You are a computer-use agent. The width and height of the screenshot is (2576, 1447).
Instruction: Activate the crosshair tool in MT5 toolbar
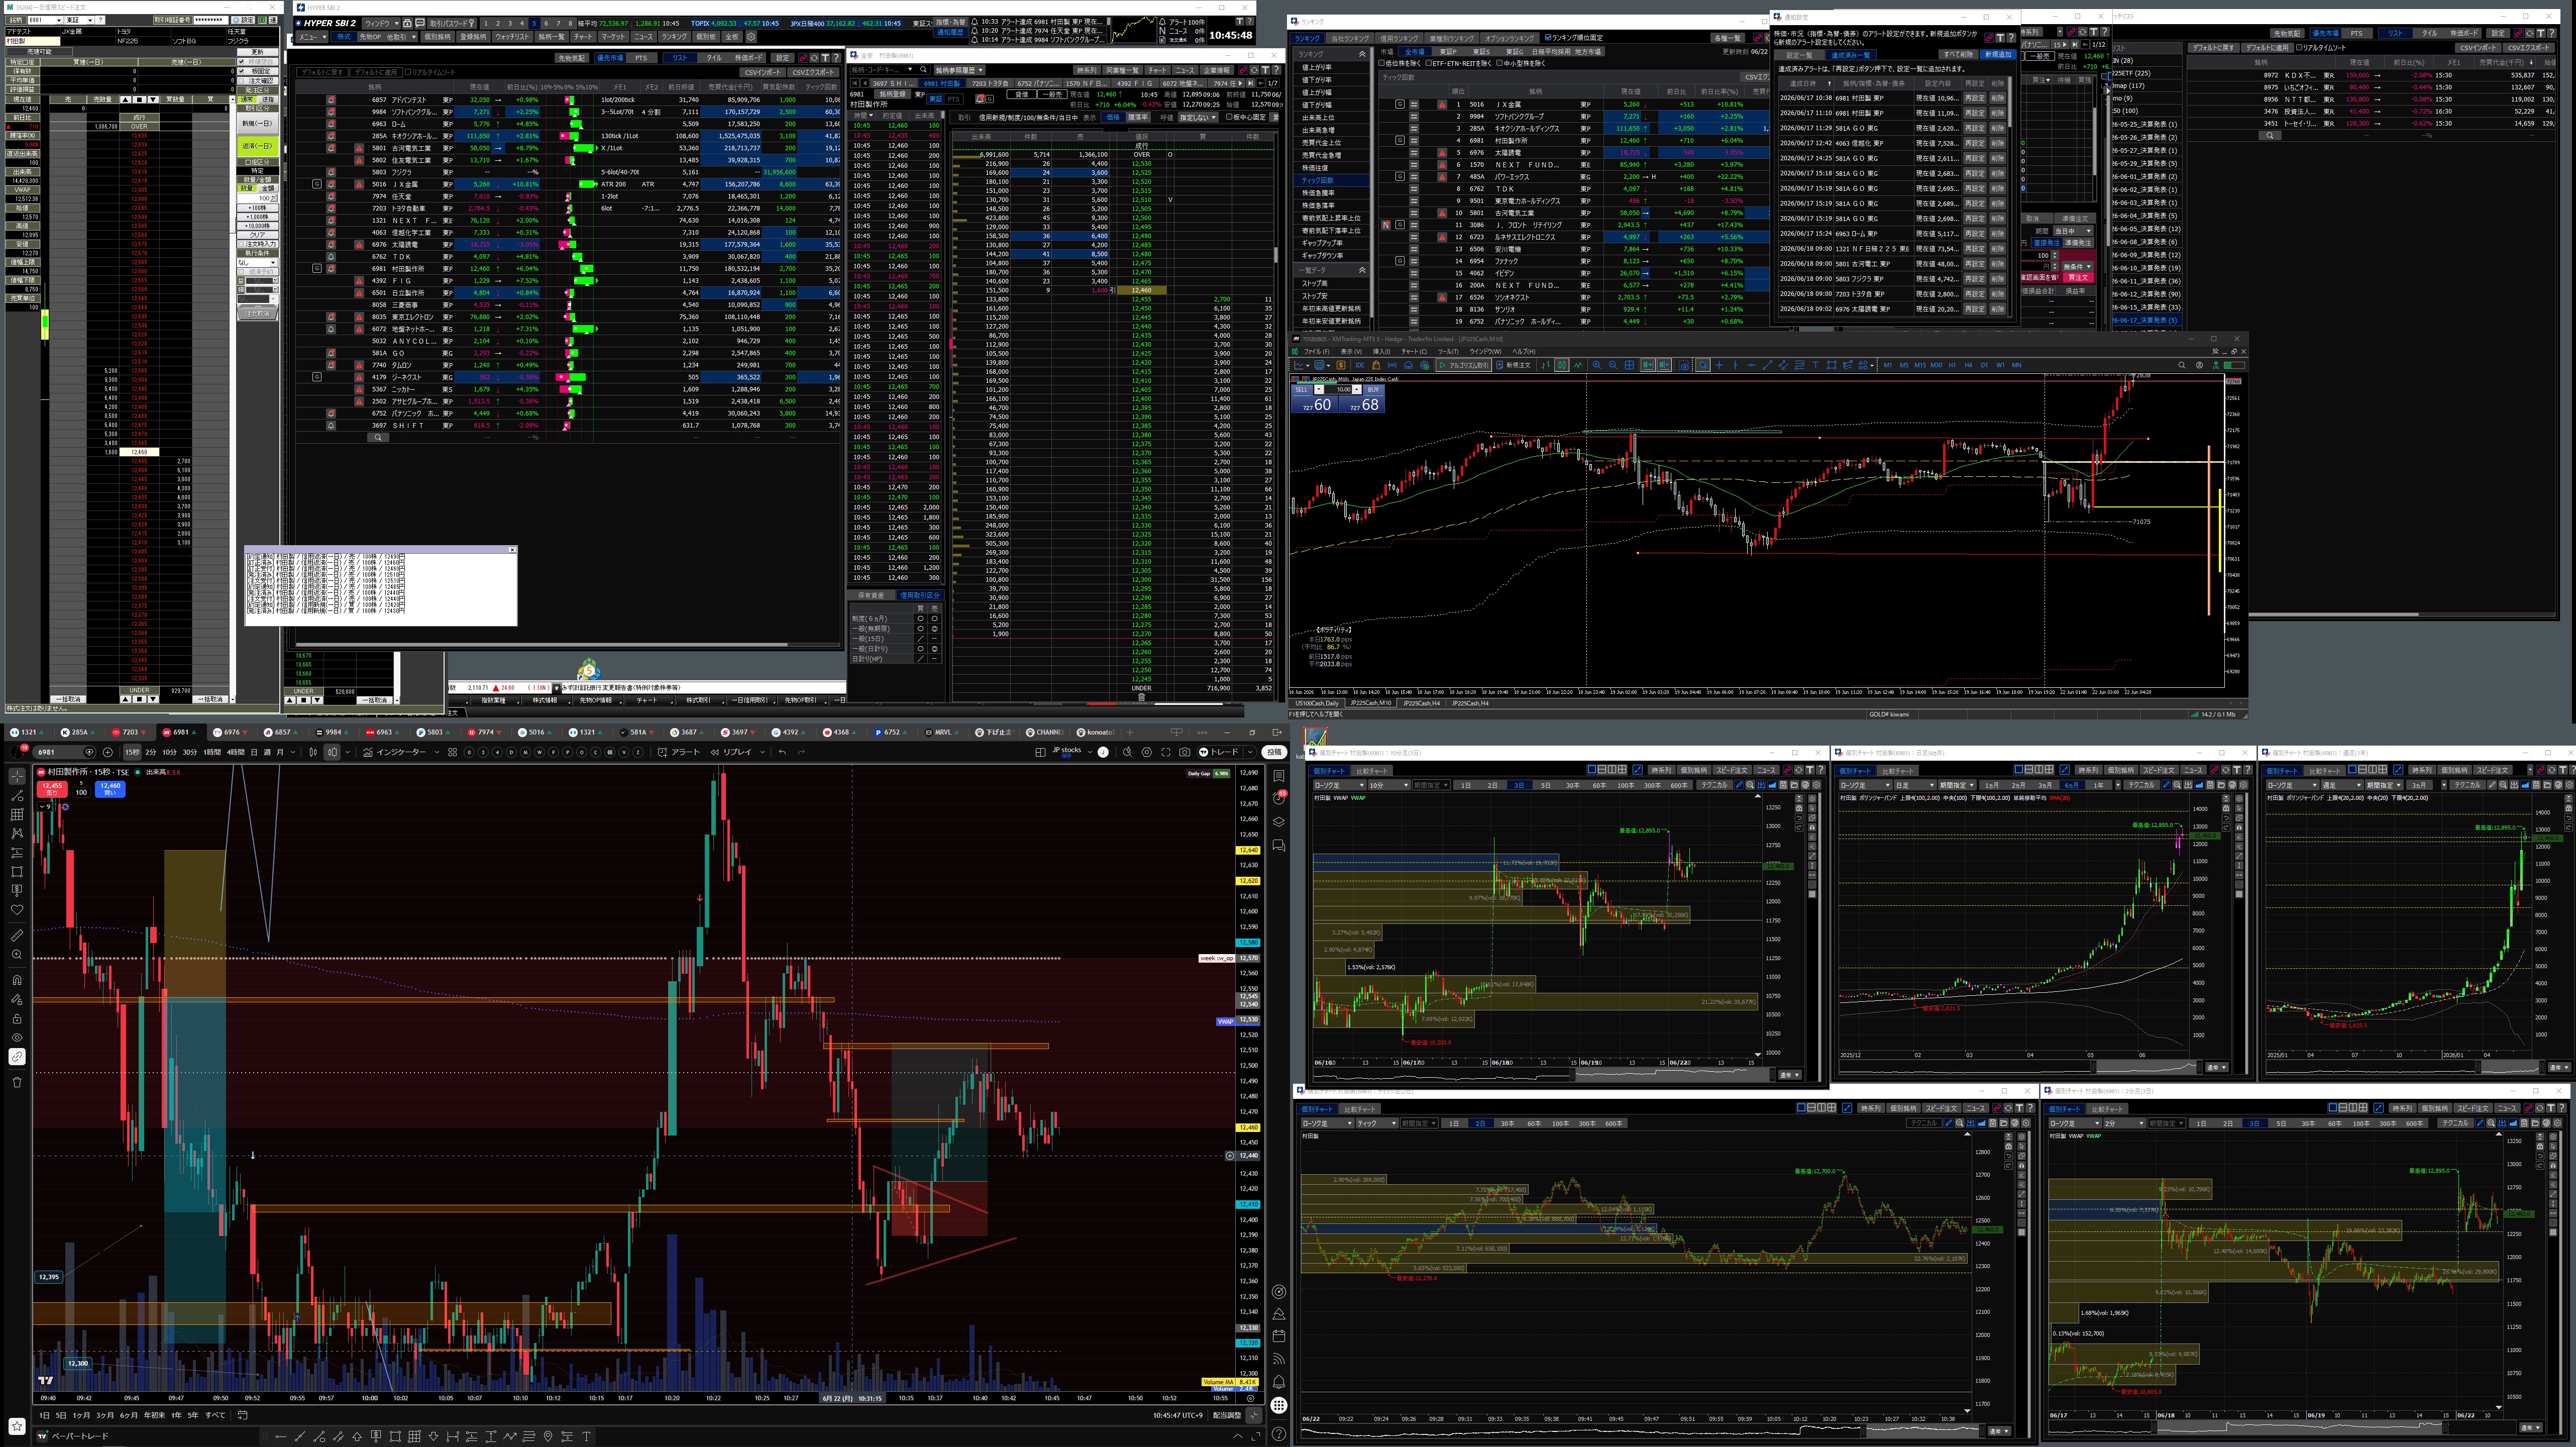(x=1719, y=365)
